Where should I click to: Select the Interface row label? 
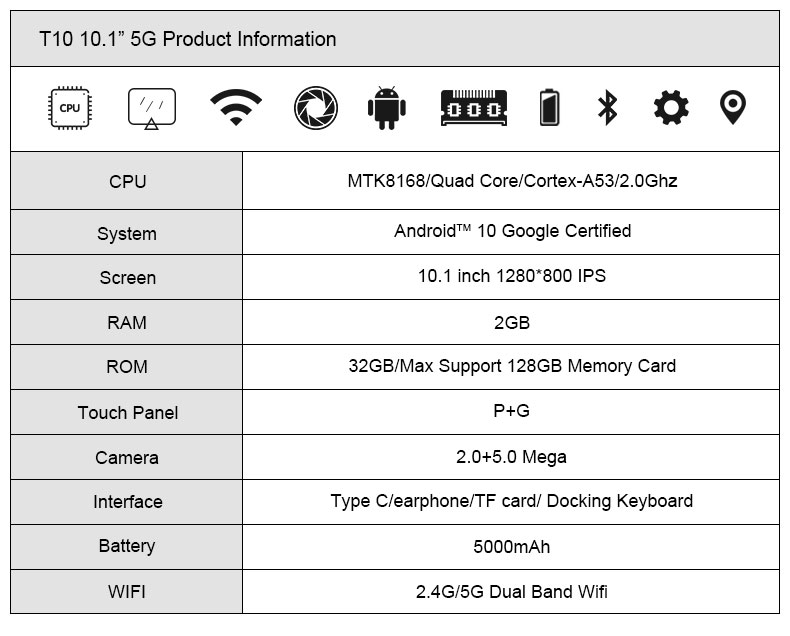tap(128, 502)
